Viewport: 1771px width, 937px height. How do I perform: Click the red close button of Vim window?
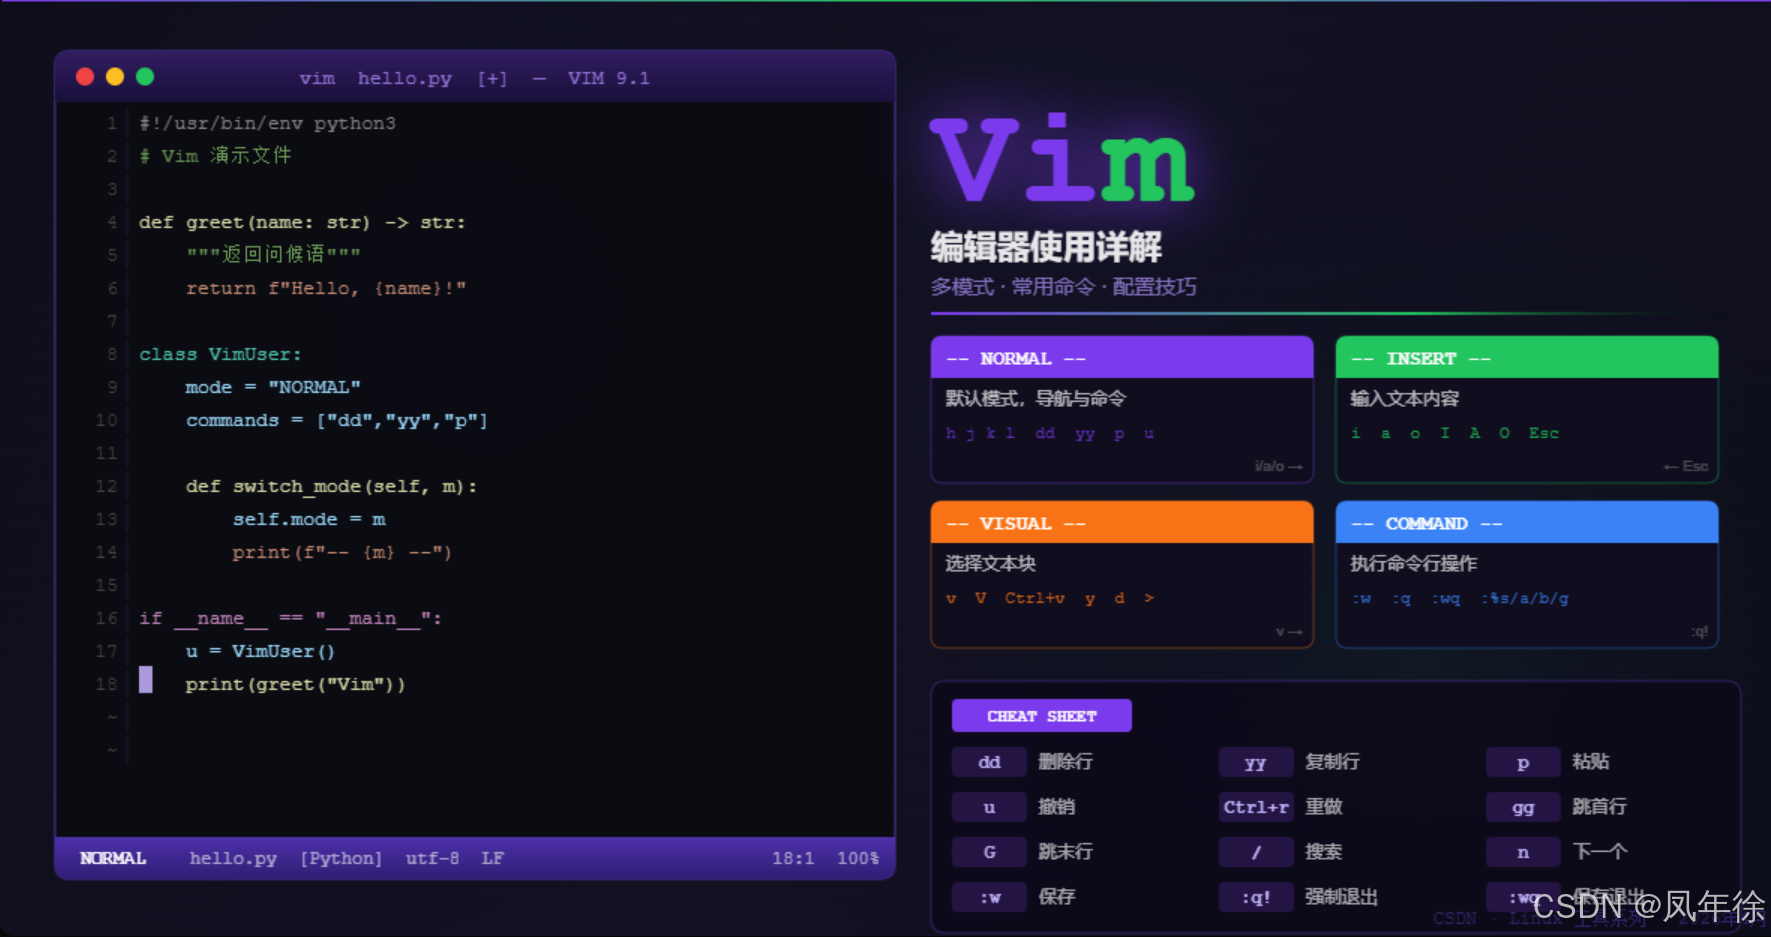(85, 77)
